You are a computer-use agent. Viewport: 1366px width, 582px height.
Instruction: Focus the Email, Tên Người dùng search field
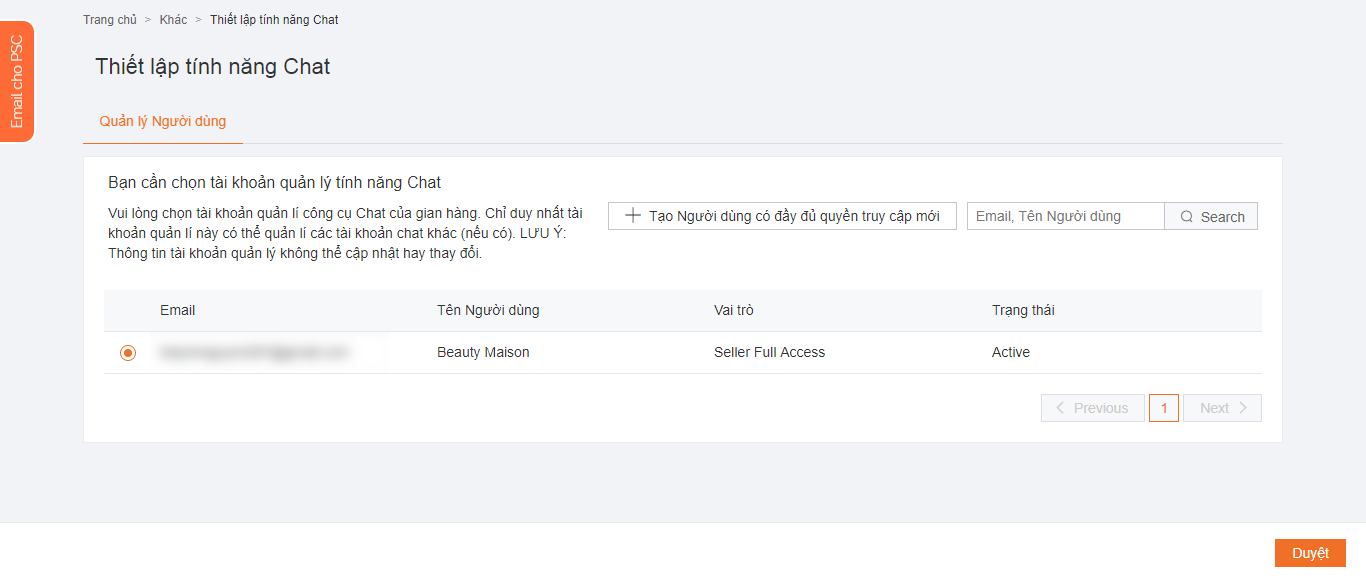click(1065, 216)
